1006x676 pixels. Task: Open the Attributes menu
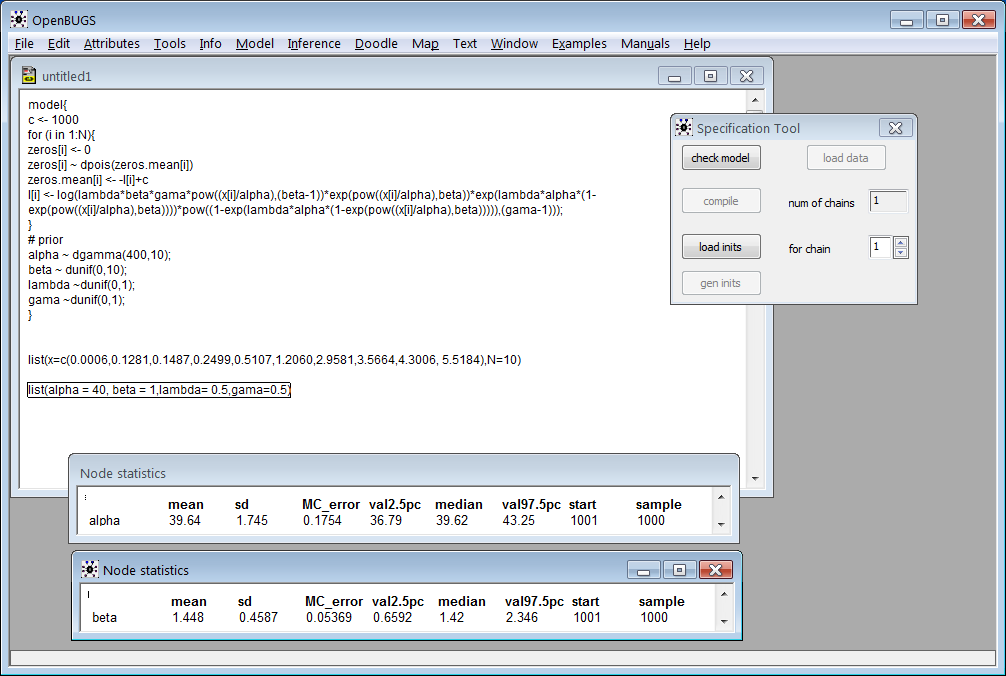pyautogui.click(x=112, y=44)
